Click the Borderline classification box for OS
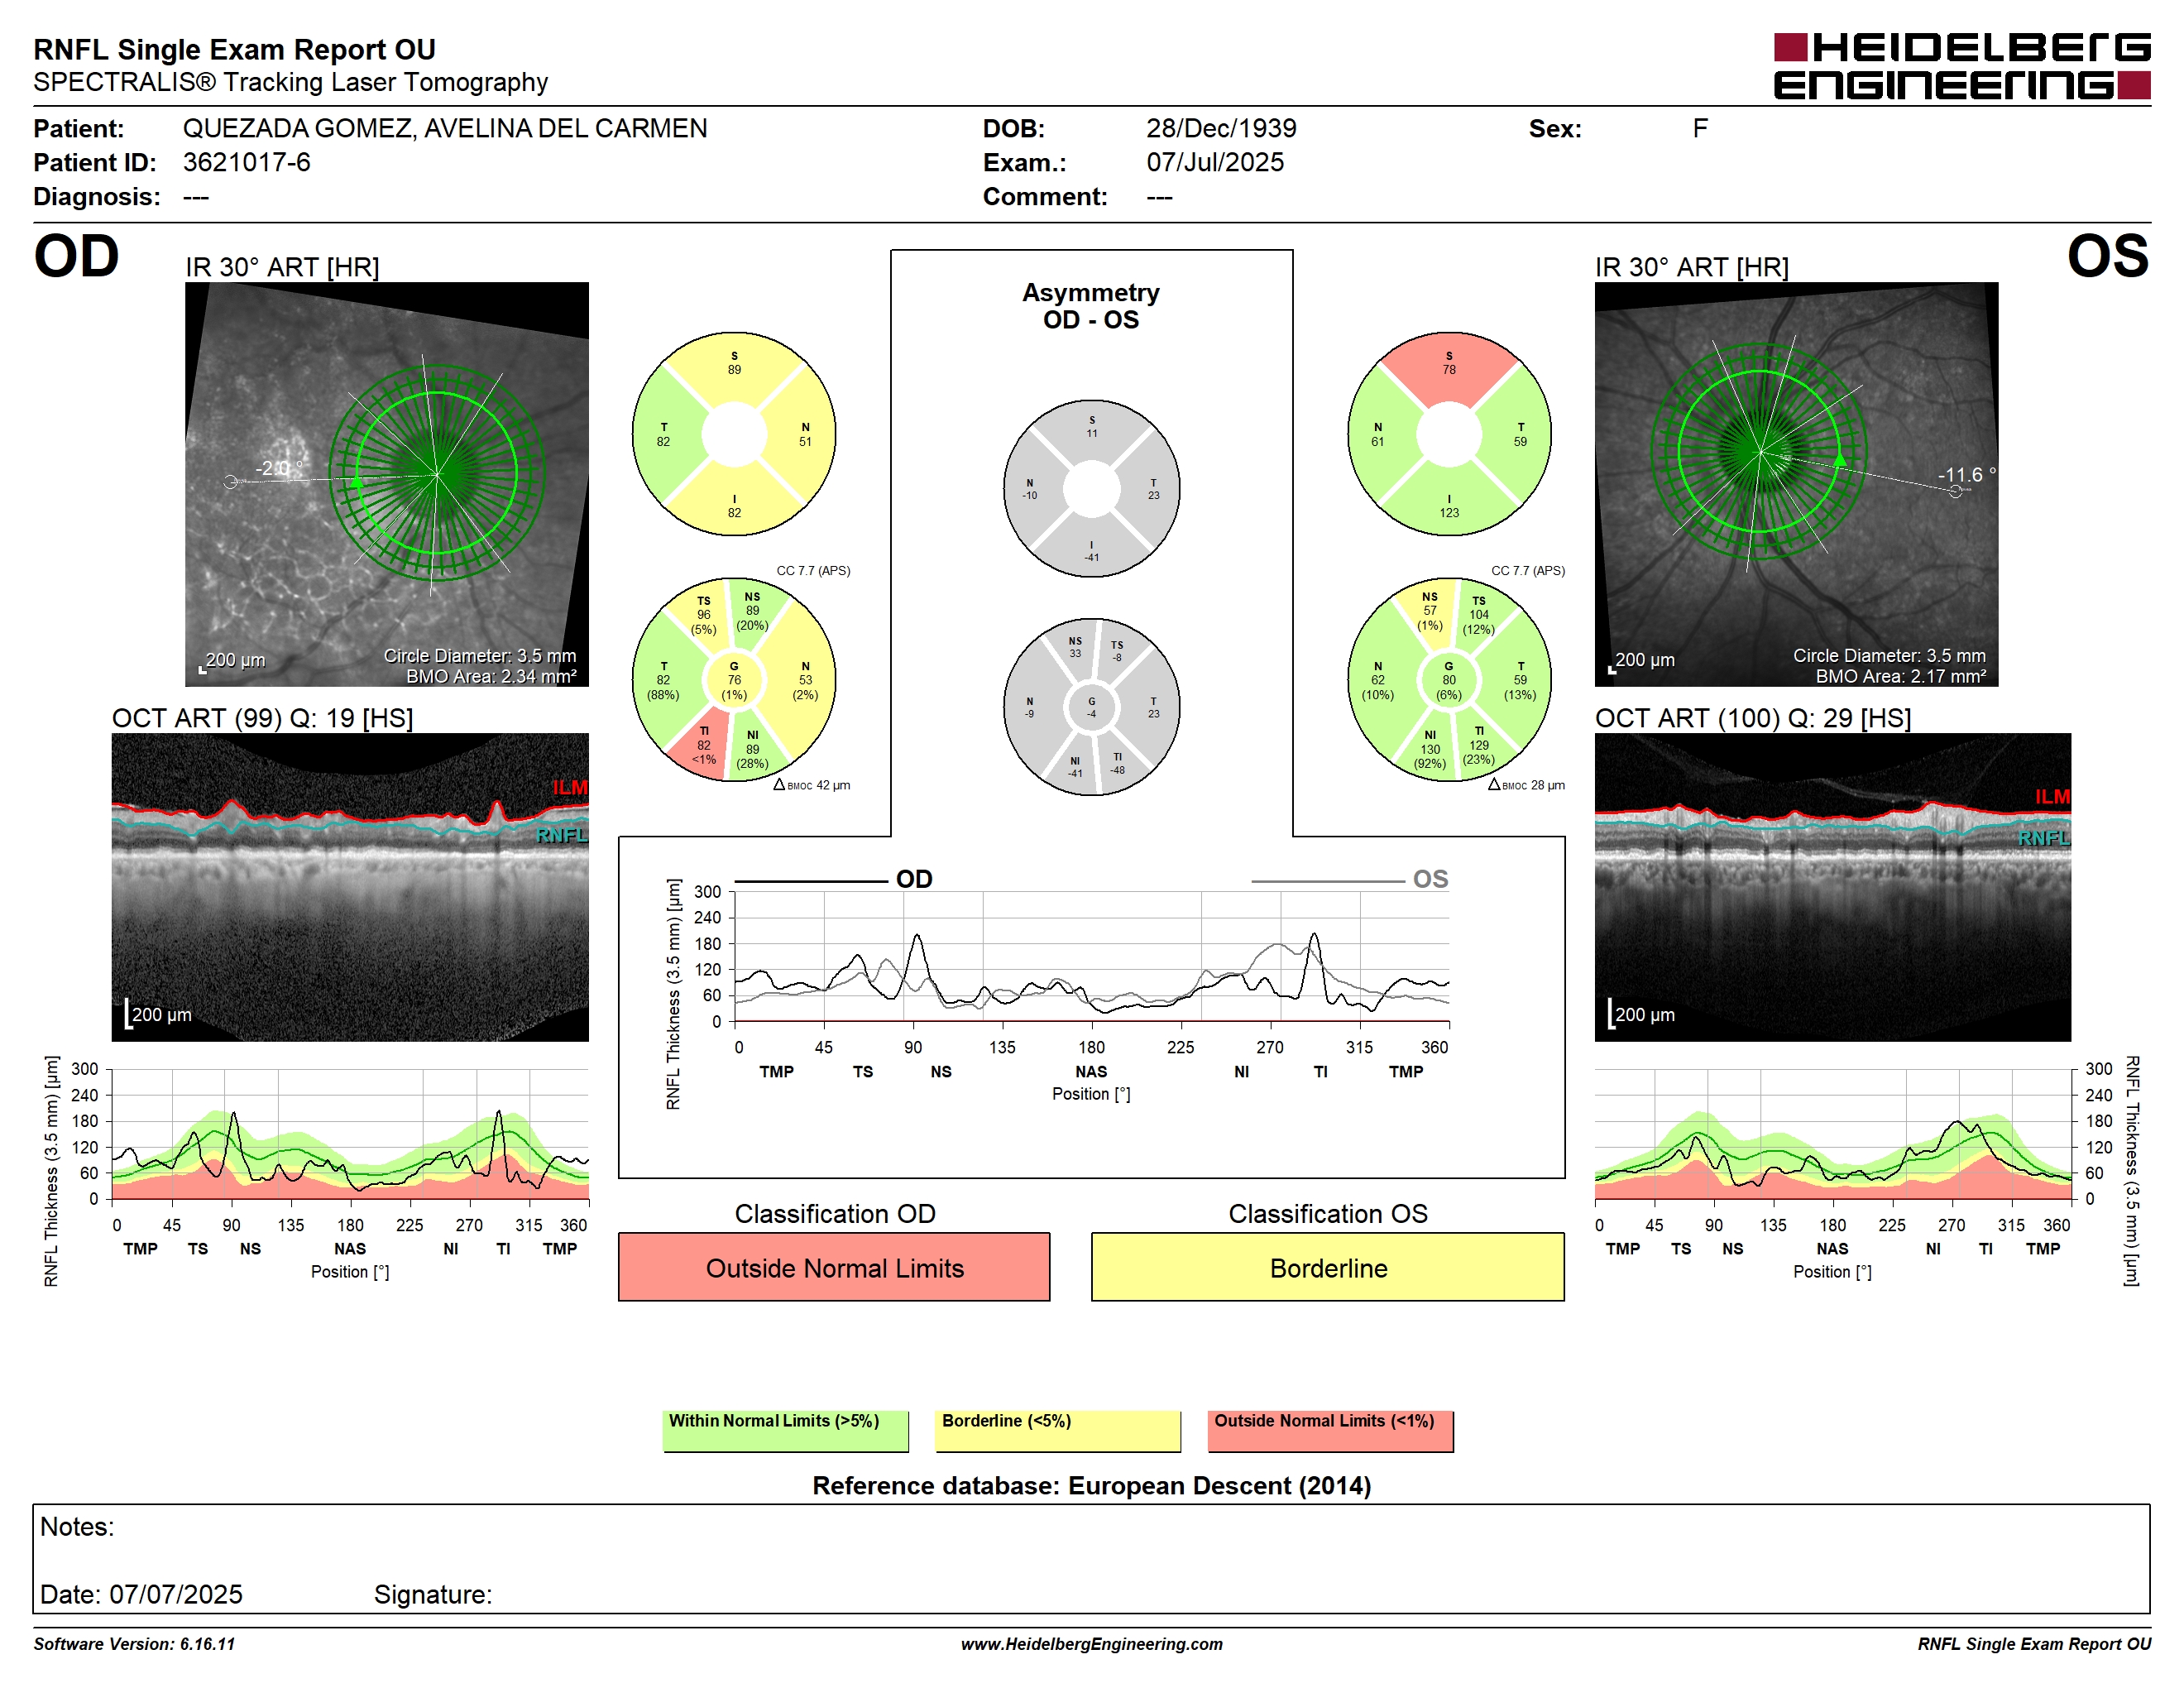This screenshot has height=1688, width=2184. coord(1327,1267)
